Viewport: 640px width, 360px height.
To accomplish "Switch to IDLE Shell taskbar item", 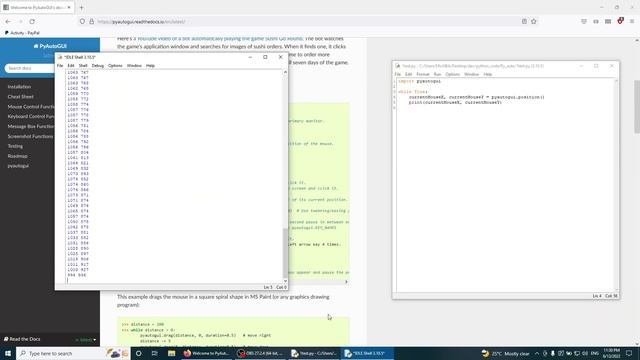I will click(x=368, y=353).
